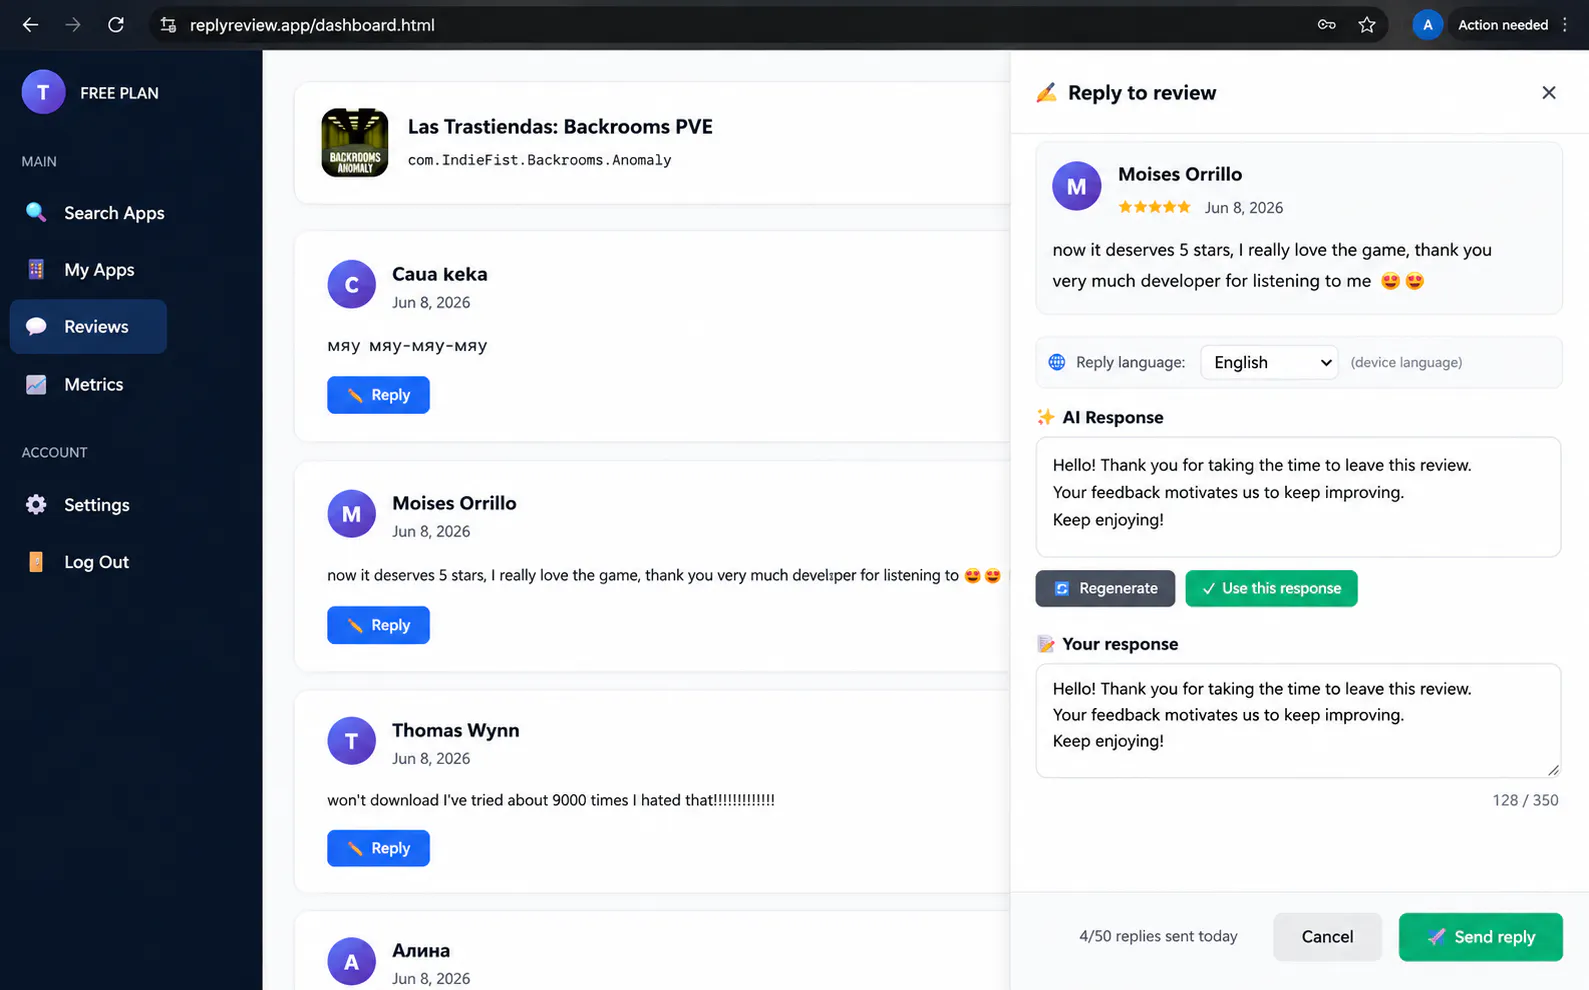Click the 128 / 350 character counter
1589x990 pixels.
(1525, 800)
